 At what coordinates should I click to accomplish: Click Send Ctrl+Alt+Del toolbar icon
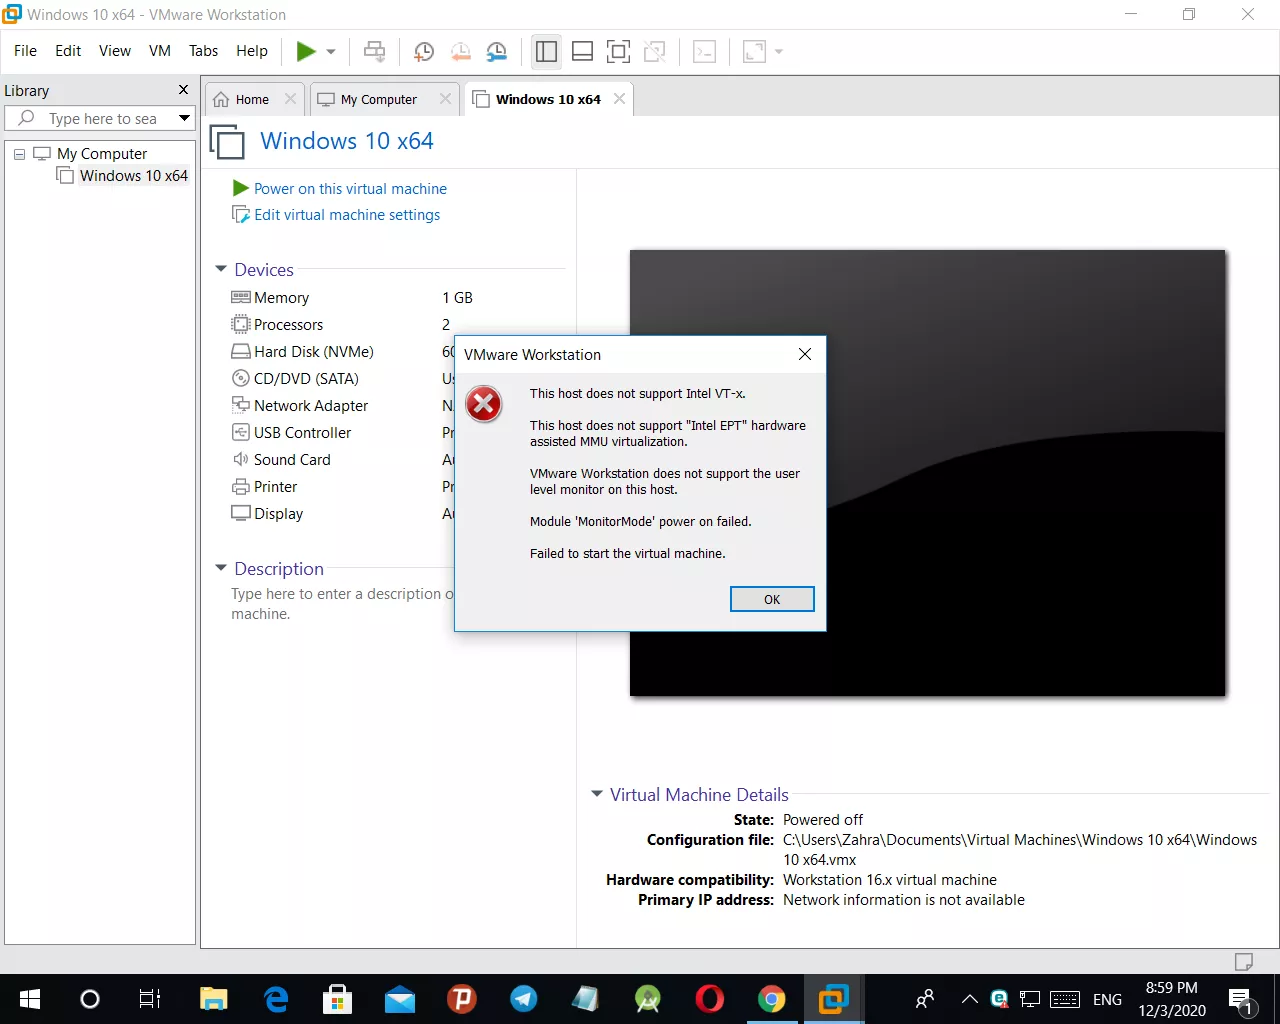(374, 51)
